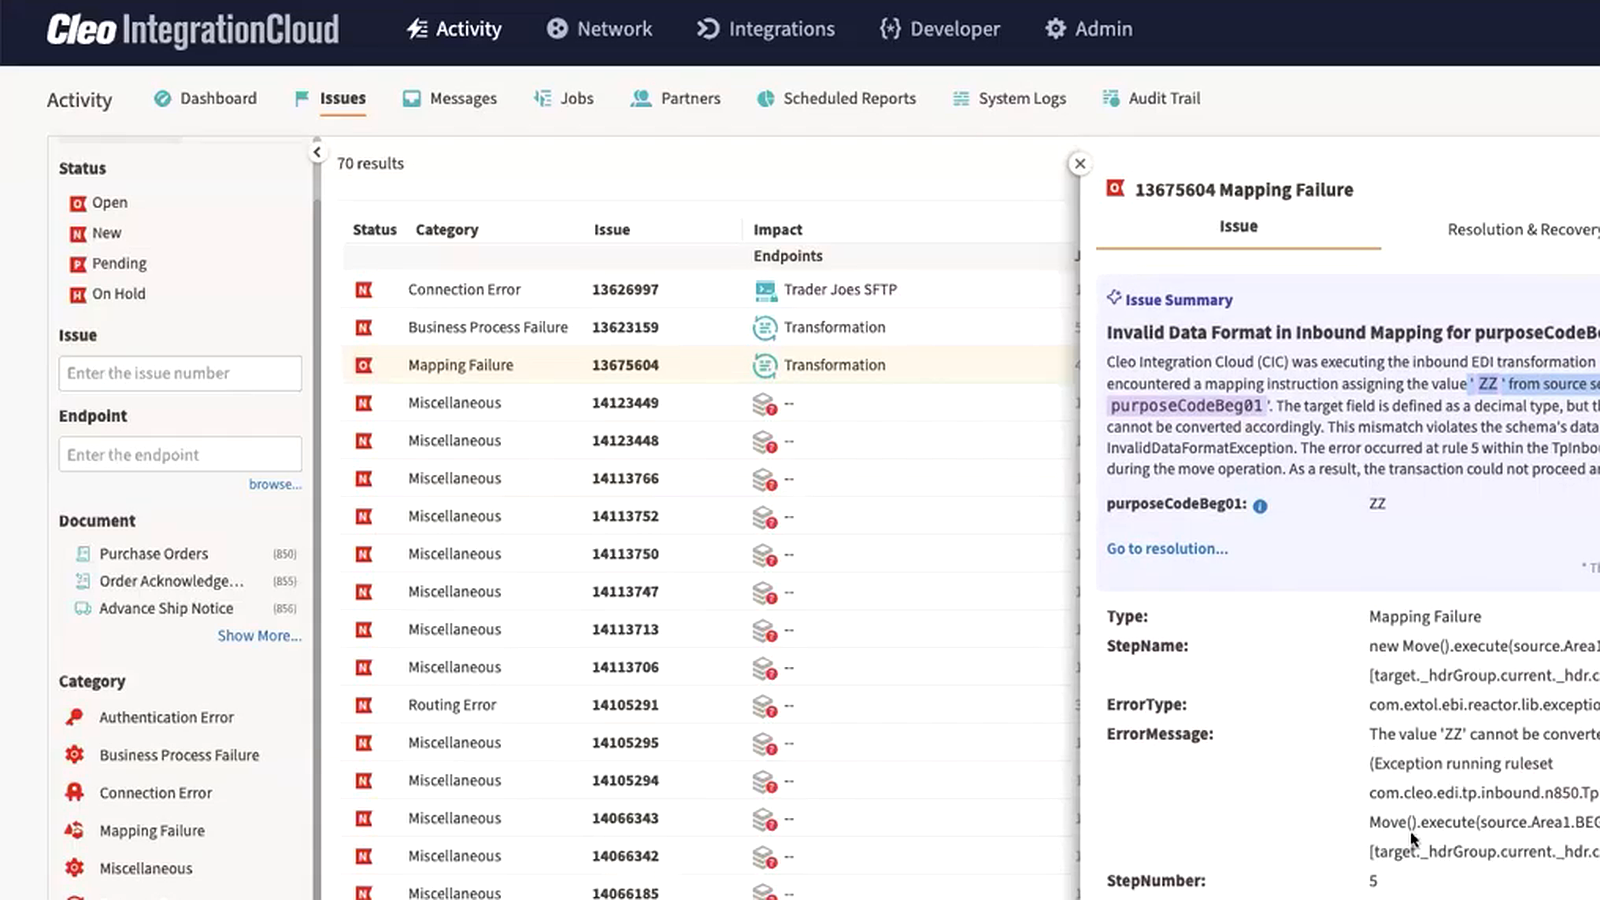The image size is (1600, 900).
Task: Switch to Issue tab in detail panel
Action: (1238, 227)
